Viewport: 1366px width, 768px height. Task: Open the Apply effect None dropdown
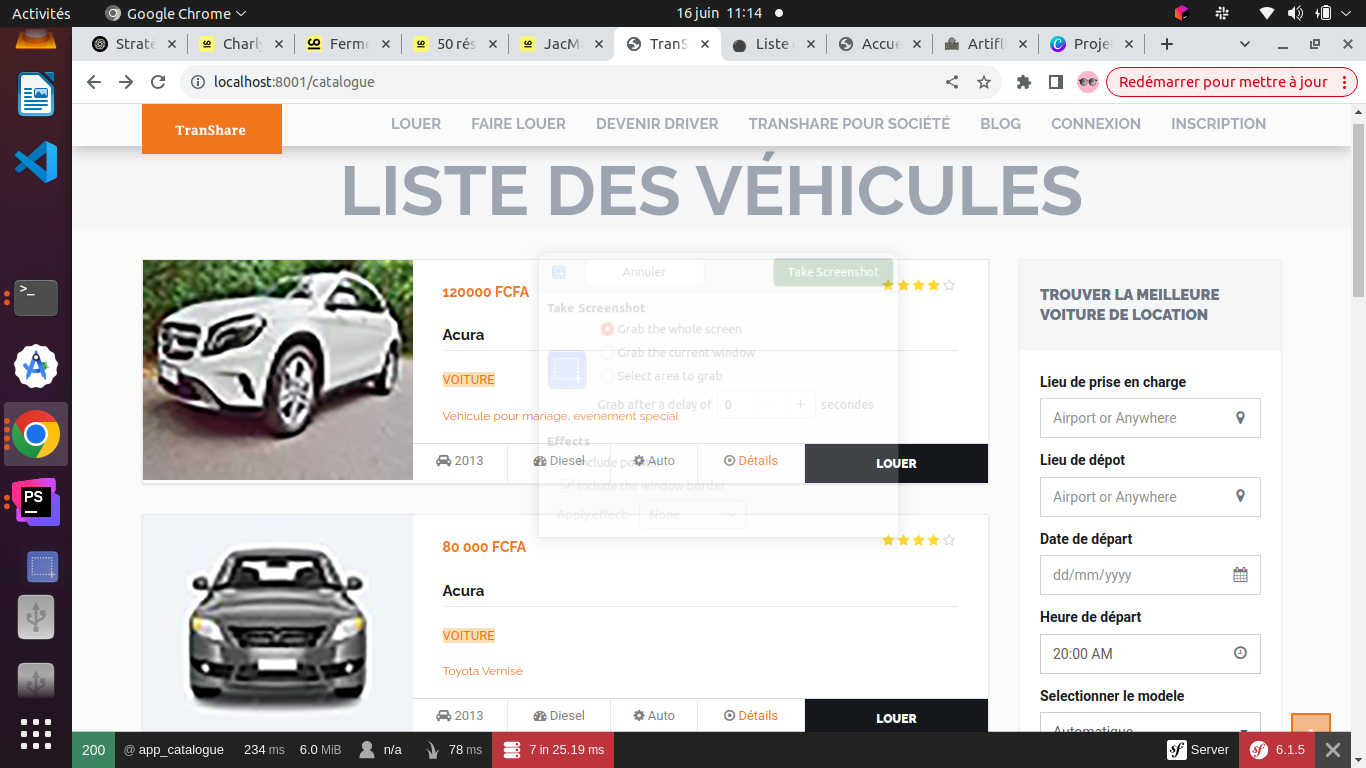point(692,514)
